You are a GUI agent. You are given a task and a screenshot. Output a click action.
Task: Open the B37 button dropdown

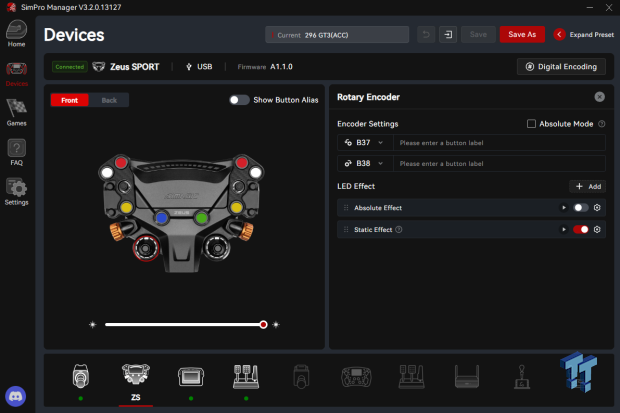coord(365,143)
